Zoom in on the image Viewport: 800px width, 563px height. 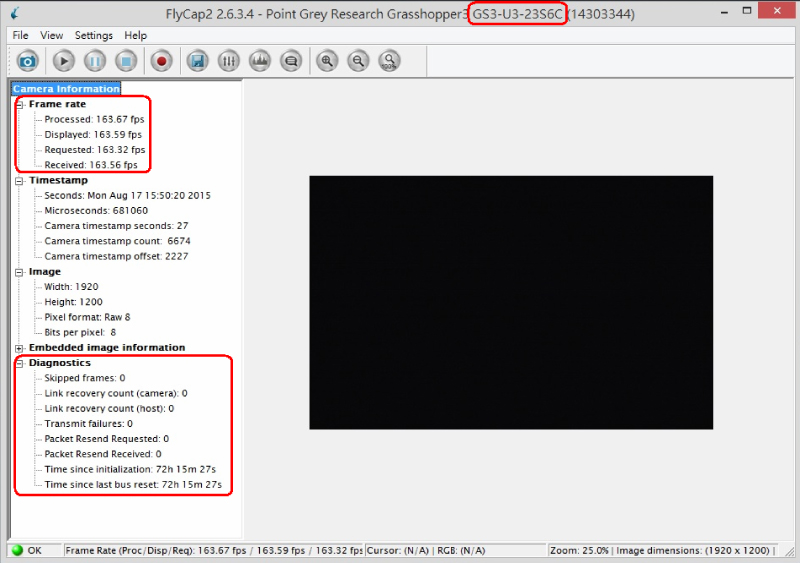pyautogui.click(x=327, y=61)
